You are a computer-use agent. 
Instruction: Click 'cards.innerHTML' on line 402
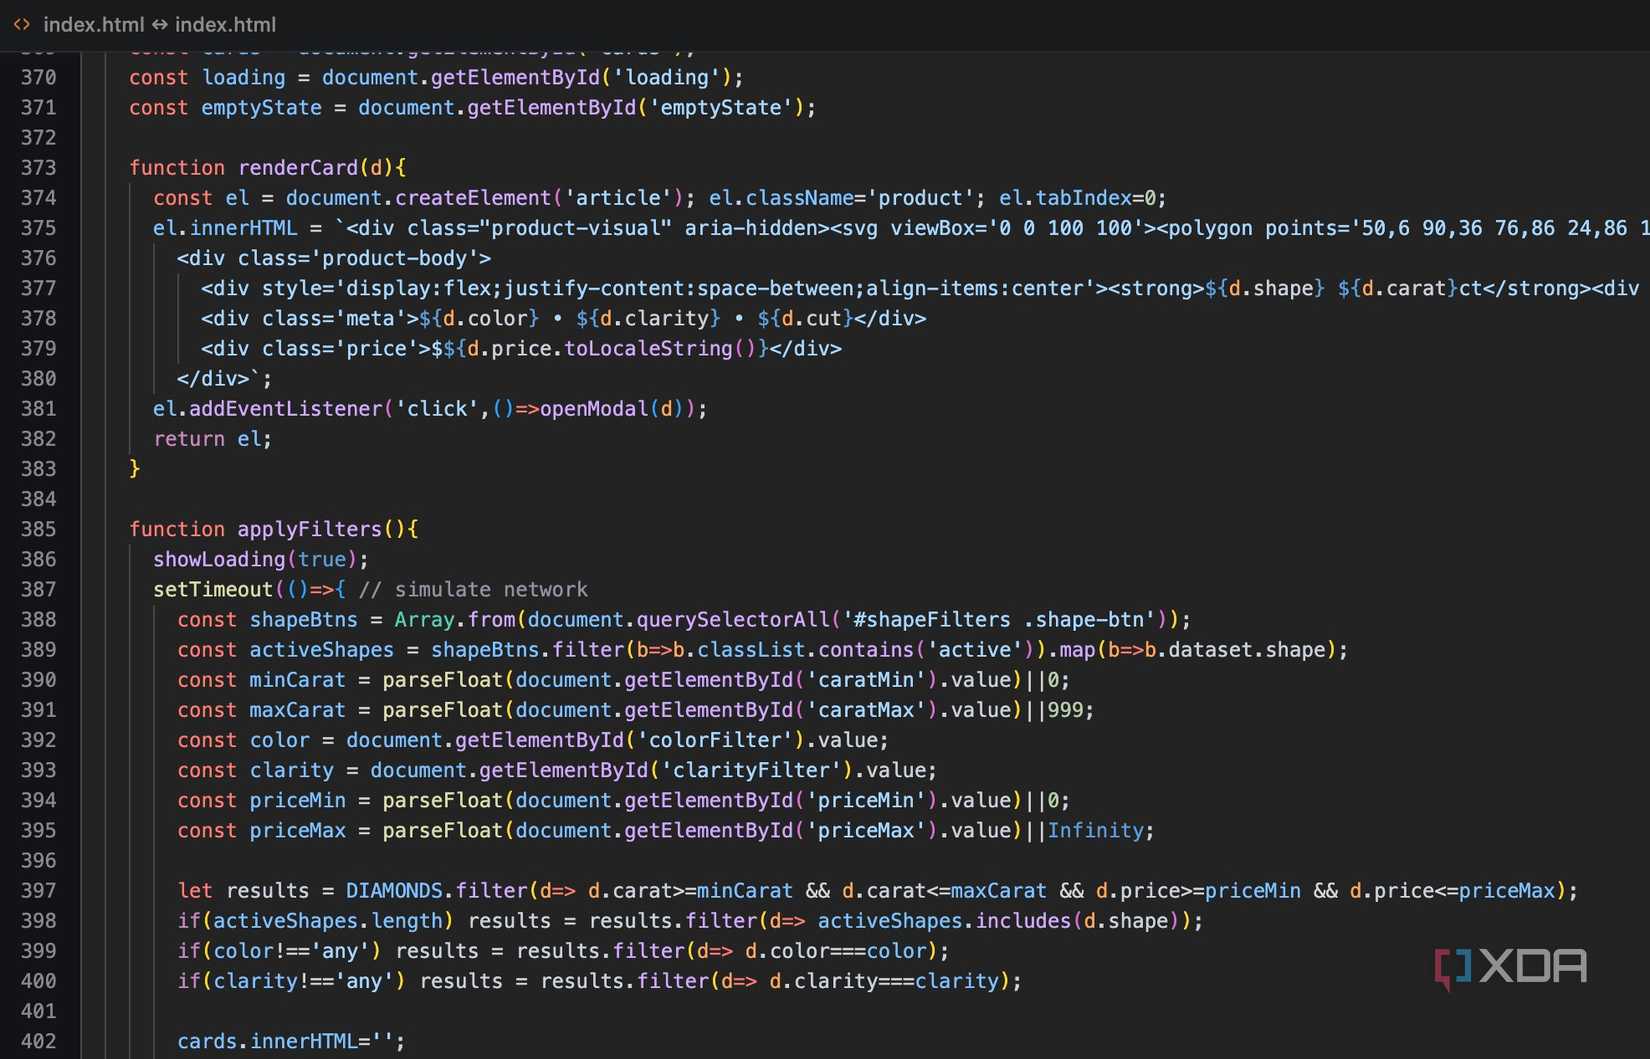coord(267,1041)
